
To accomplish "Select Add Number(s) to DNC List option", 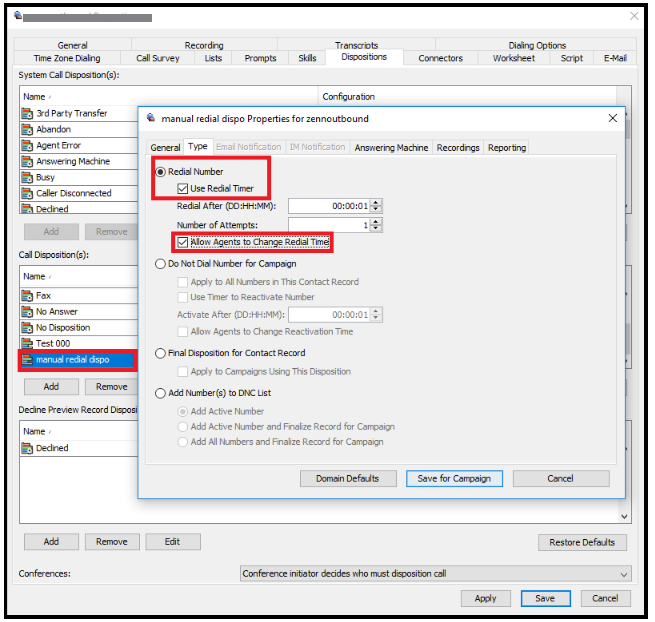I will tap(160, 394).
